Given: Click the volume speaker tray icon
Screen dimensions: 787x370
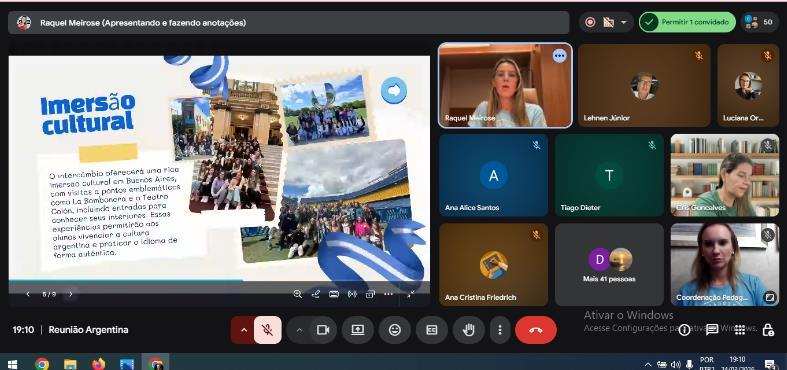Looking at the screenshot, I should [x=675, y=364].
